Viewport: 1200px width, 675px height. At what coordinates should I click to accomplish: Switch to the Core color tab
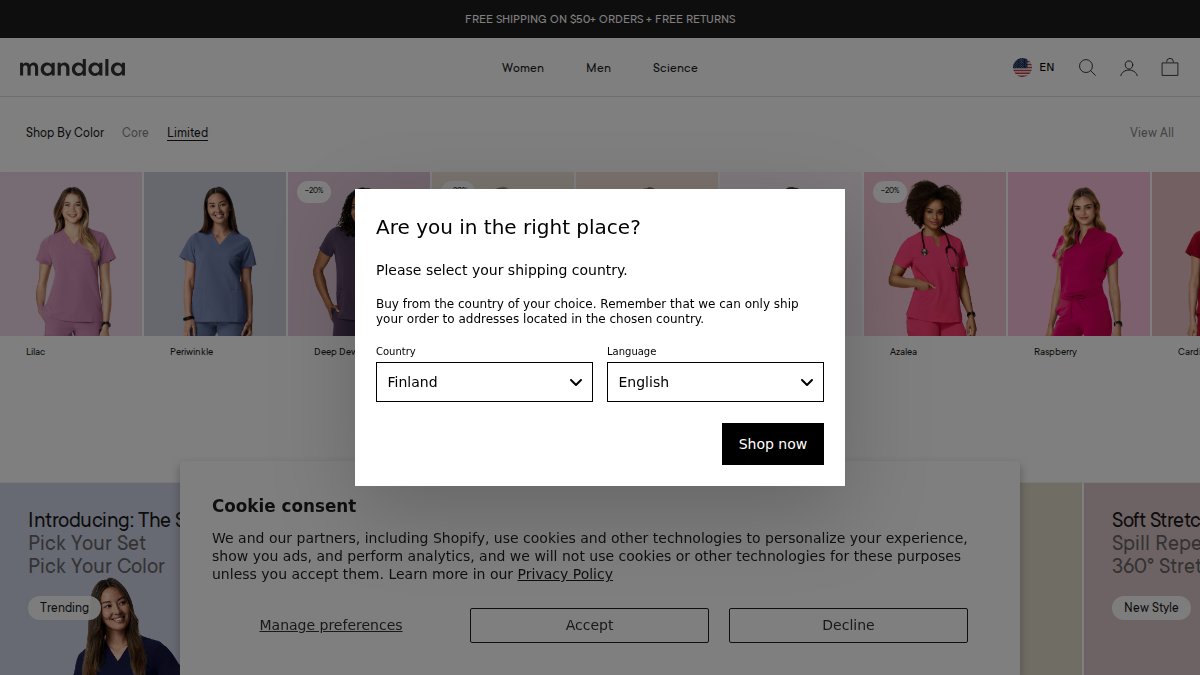pos(135,132)
